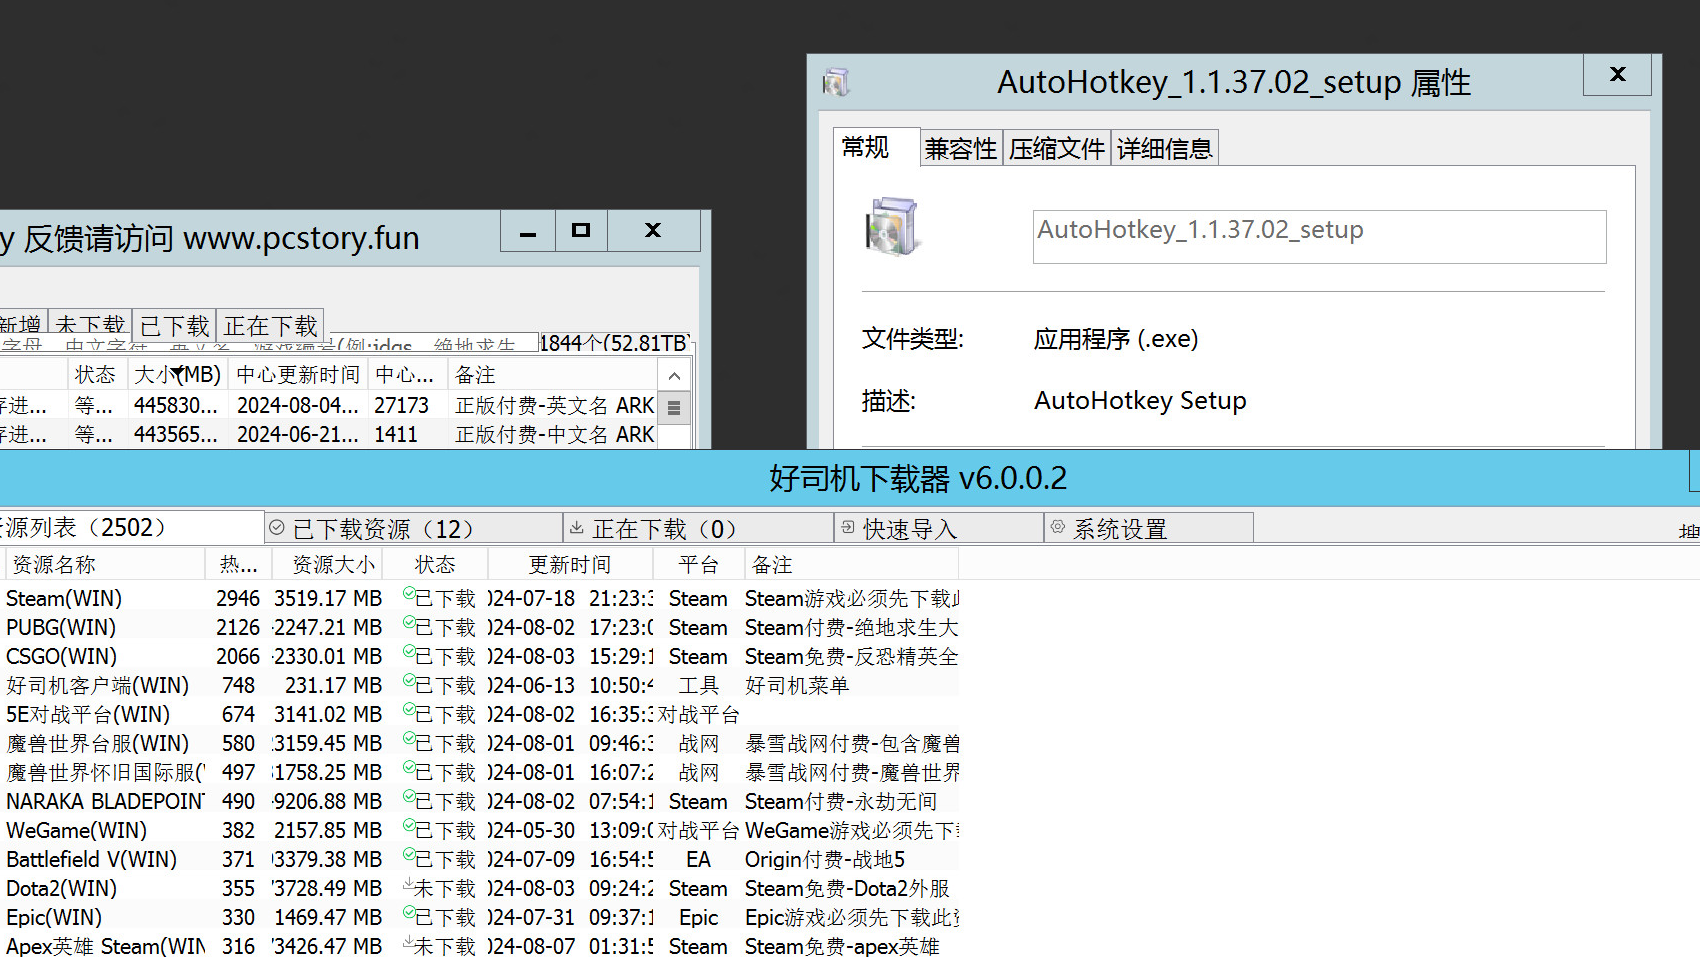1700x957 pixels.
Task: Click the import icon on 快速导入 tab
Action: coord(848,527)
